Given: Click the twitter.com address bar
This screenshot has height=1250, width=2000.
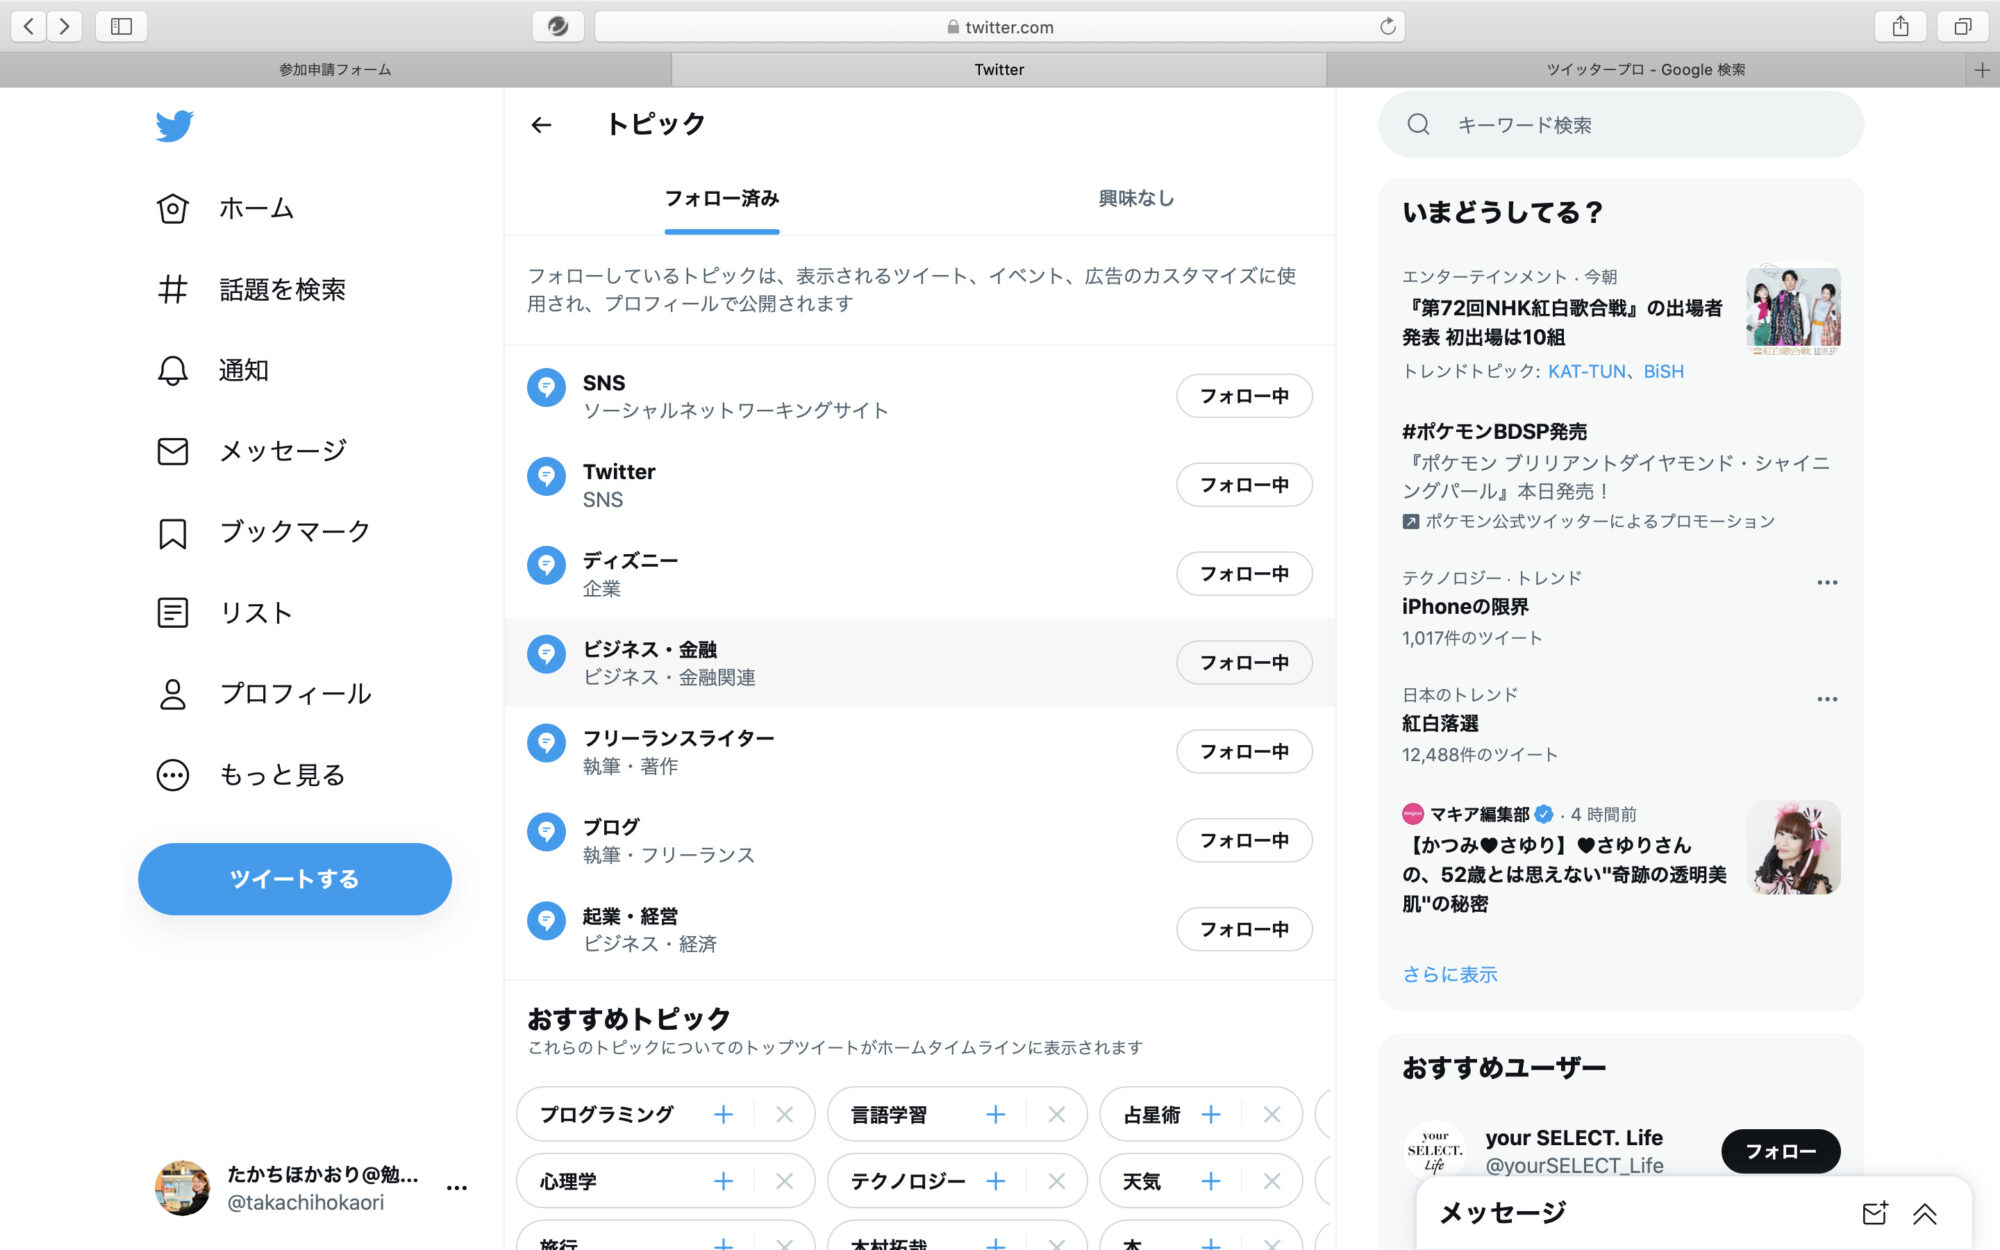Looking at the screenshot, I should click(999, 27).
